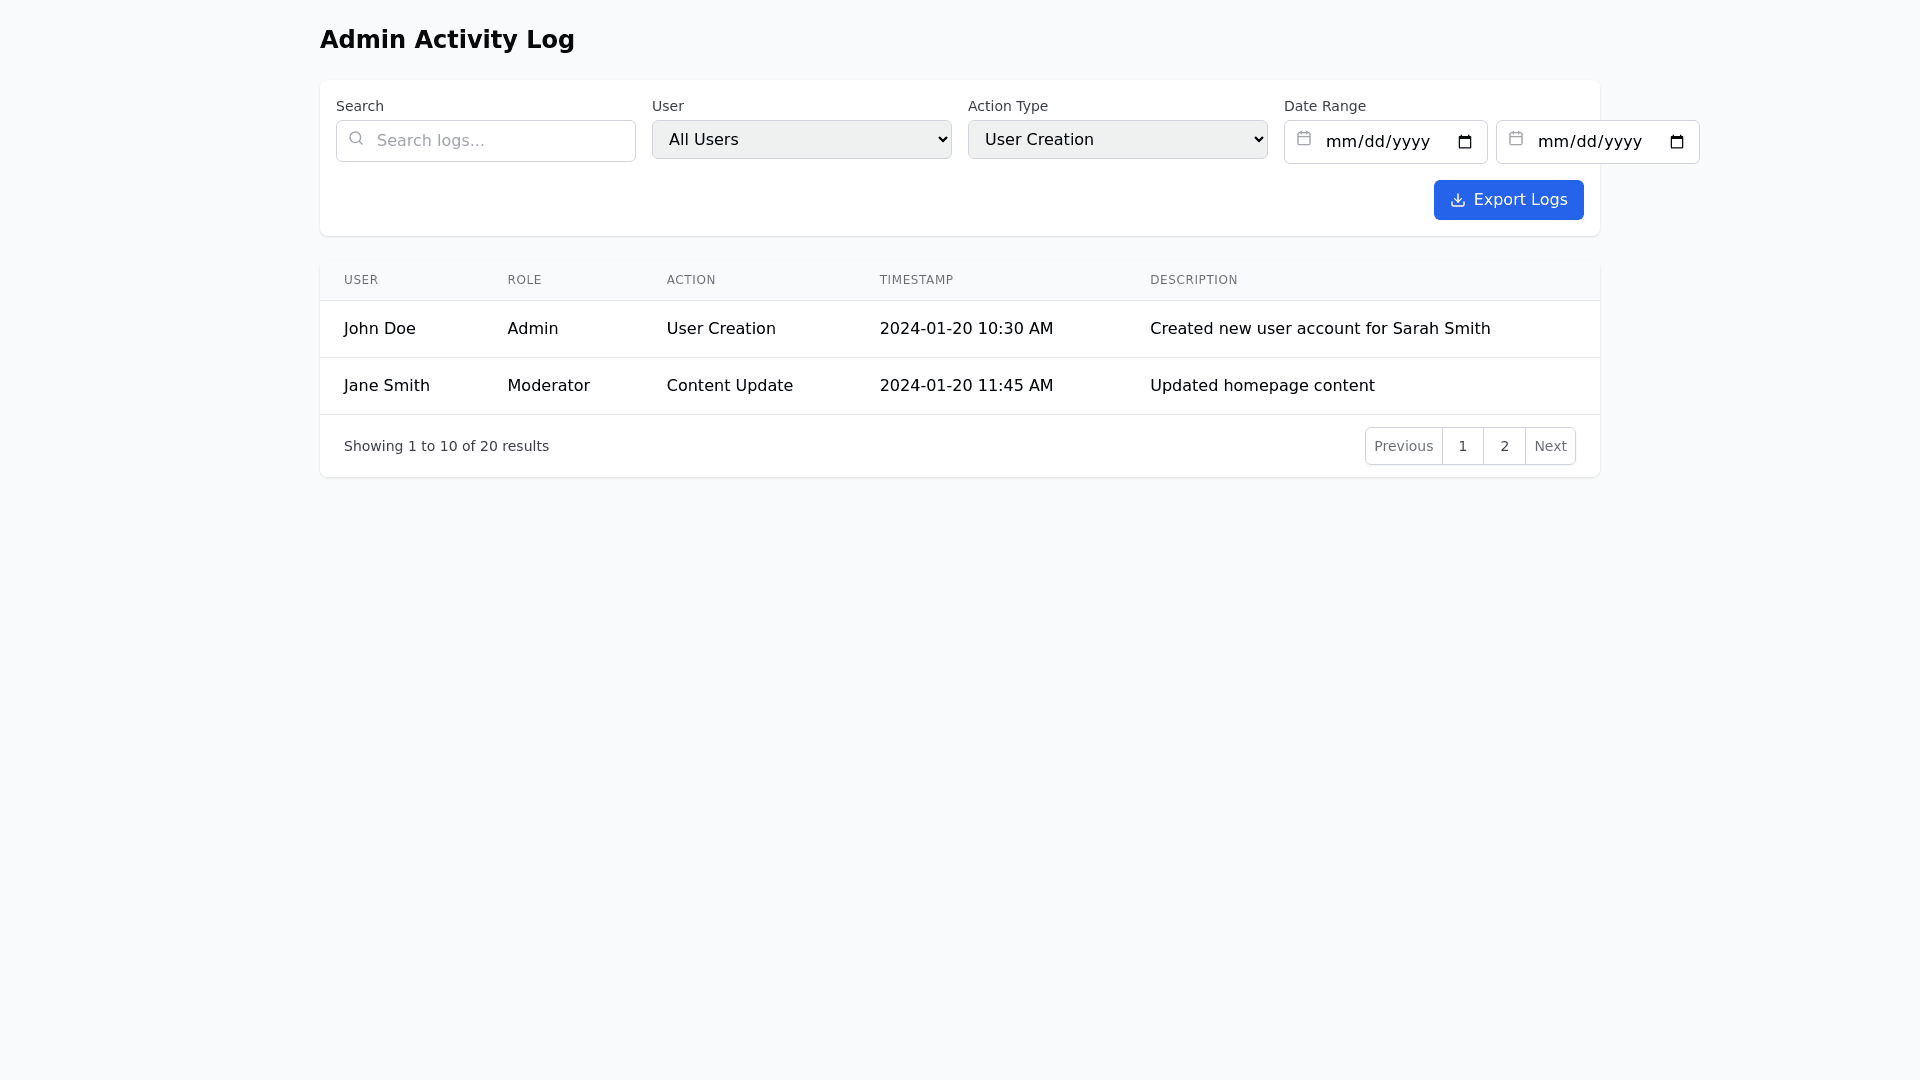Select page 1 in pagination

(1462, 446)
